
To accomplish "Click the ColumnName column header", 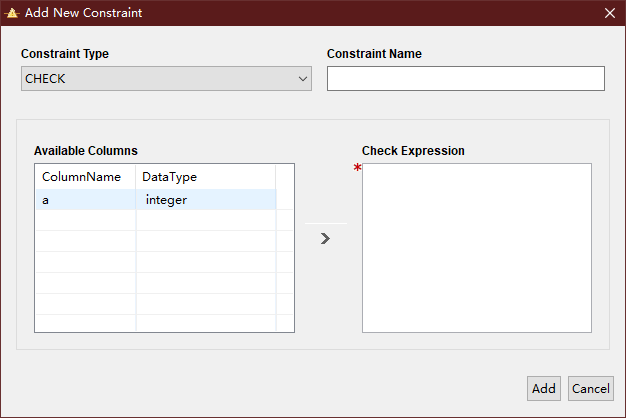I will tap(86, 177).
